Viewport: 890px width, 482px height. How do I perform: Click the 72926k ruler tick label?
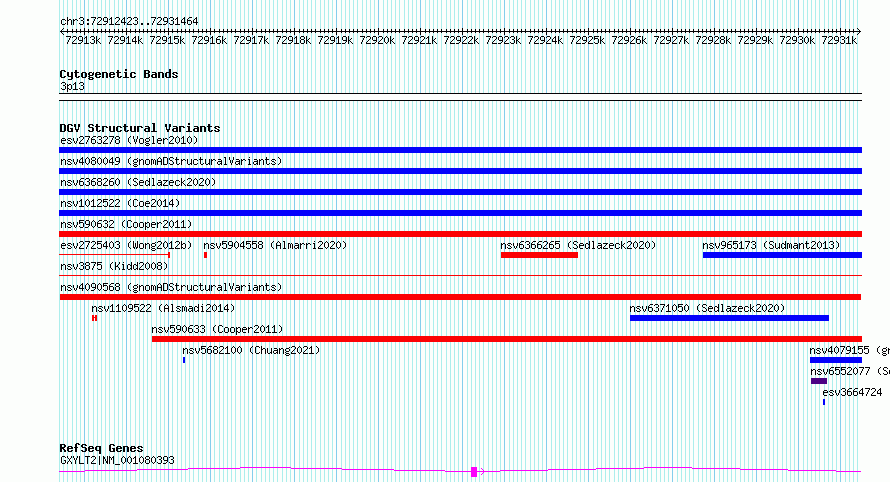(x=629, y=40)
